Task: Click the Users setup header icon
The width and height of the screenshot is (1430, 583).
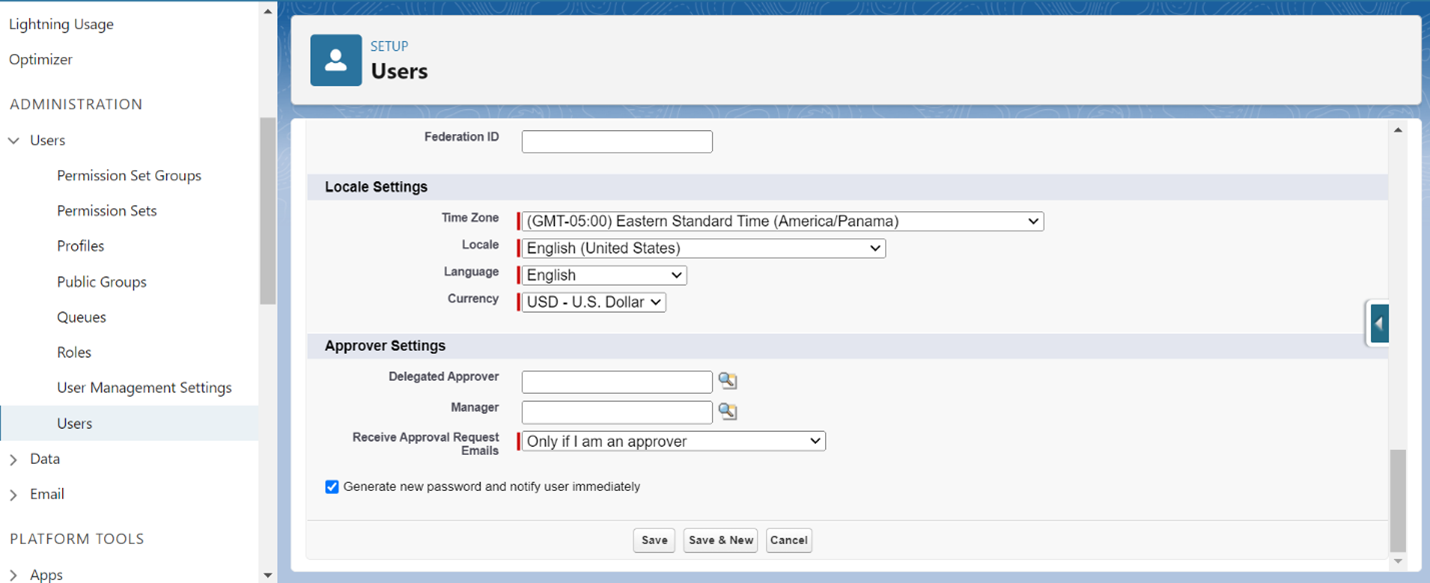Action: (x=336, y=60)
